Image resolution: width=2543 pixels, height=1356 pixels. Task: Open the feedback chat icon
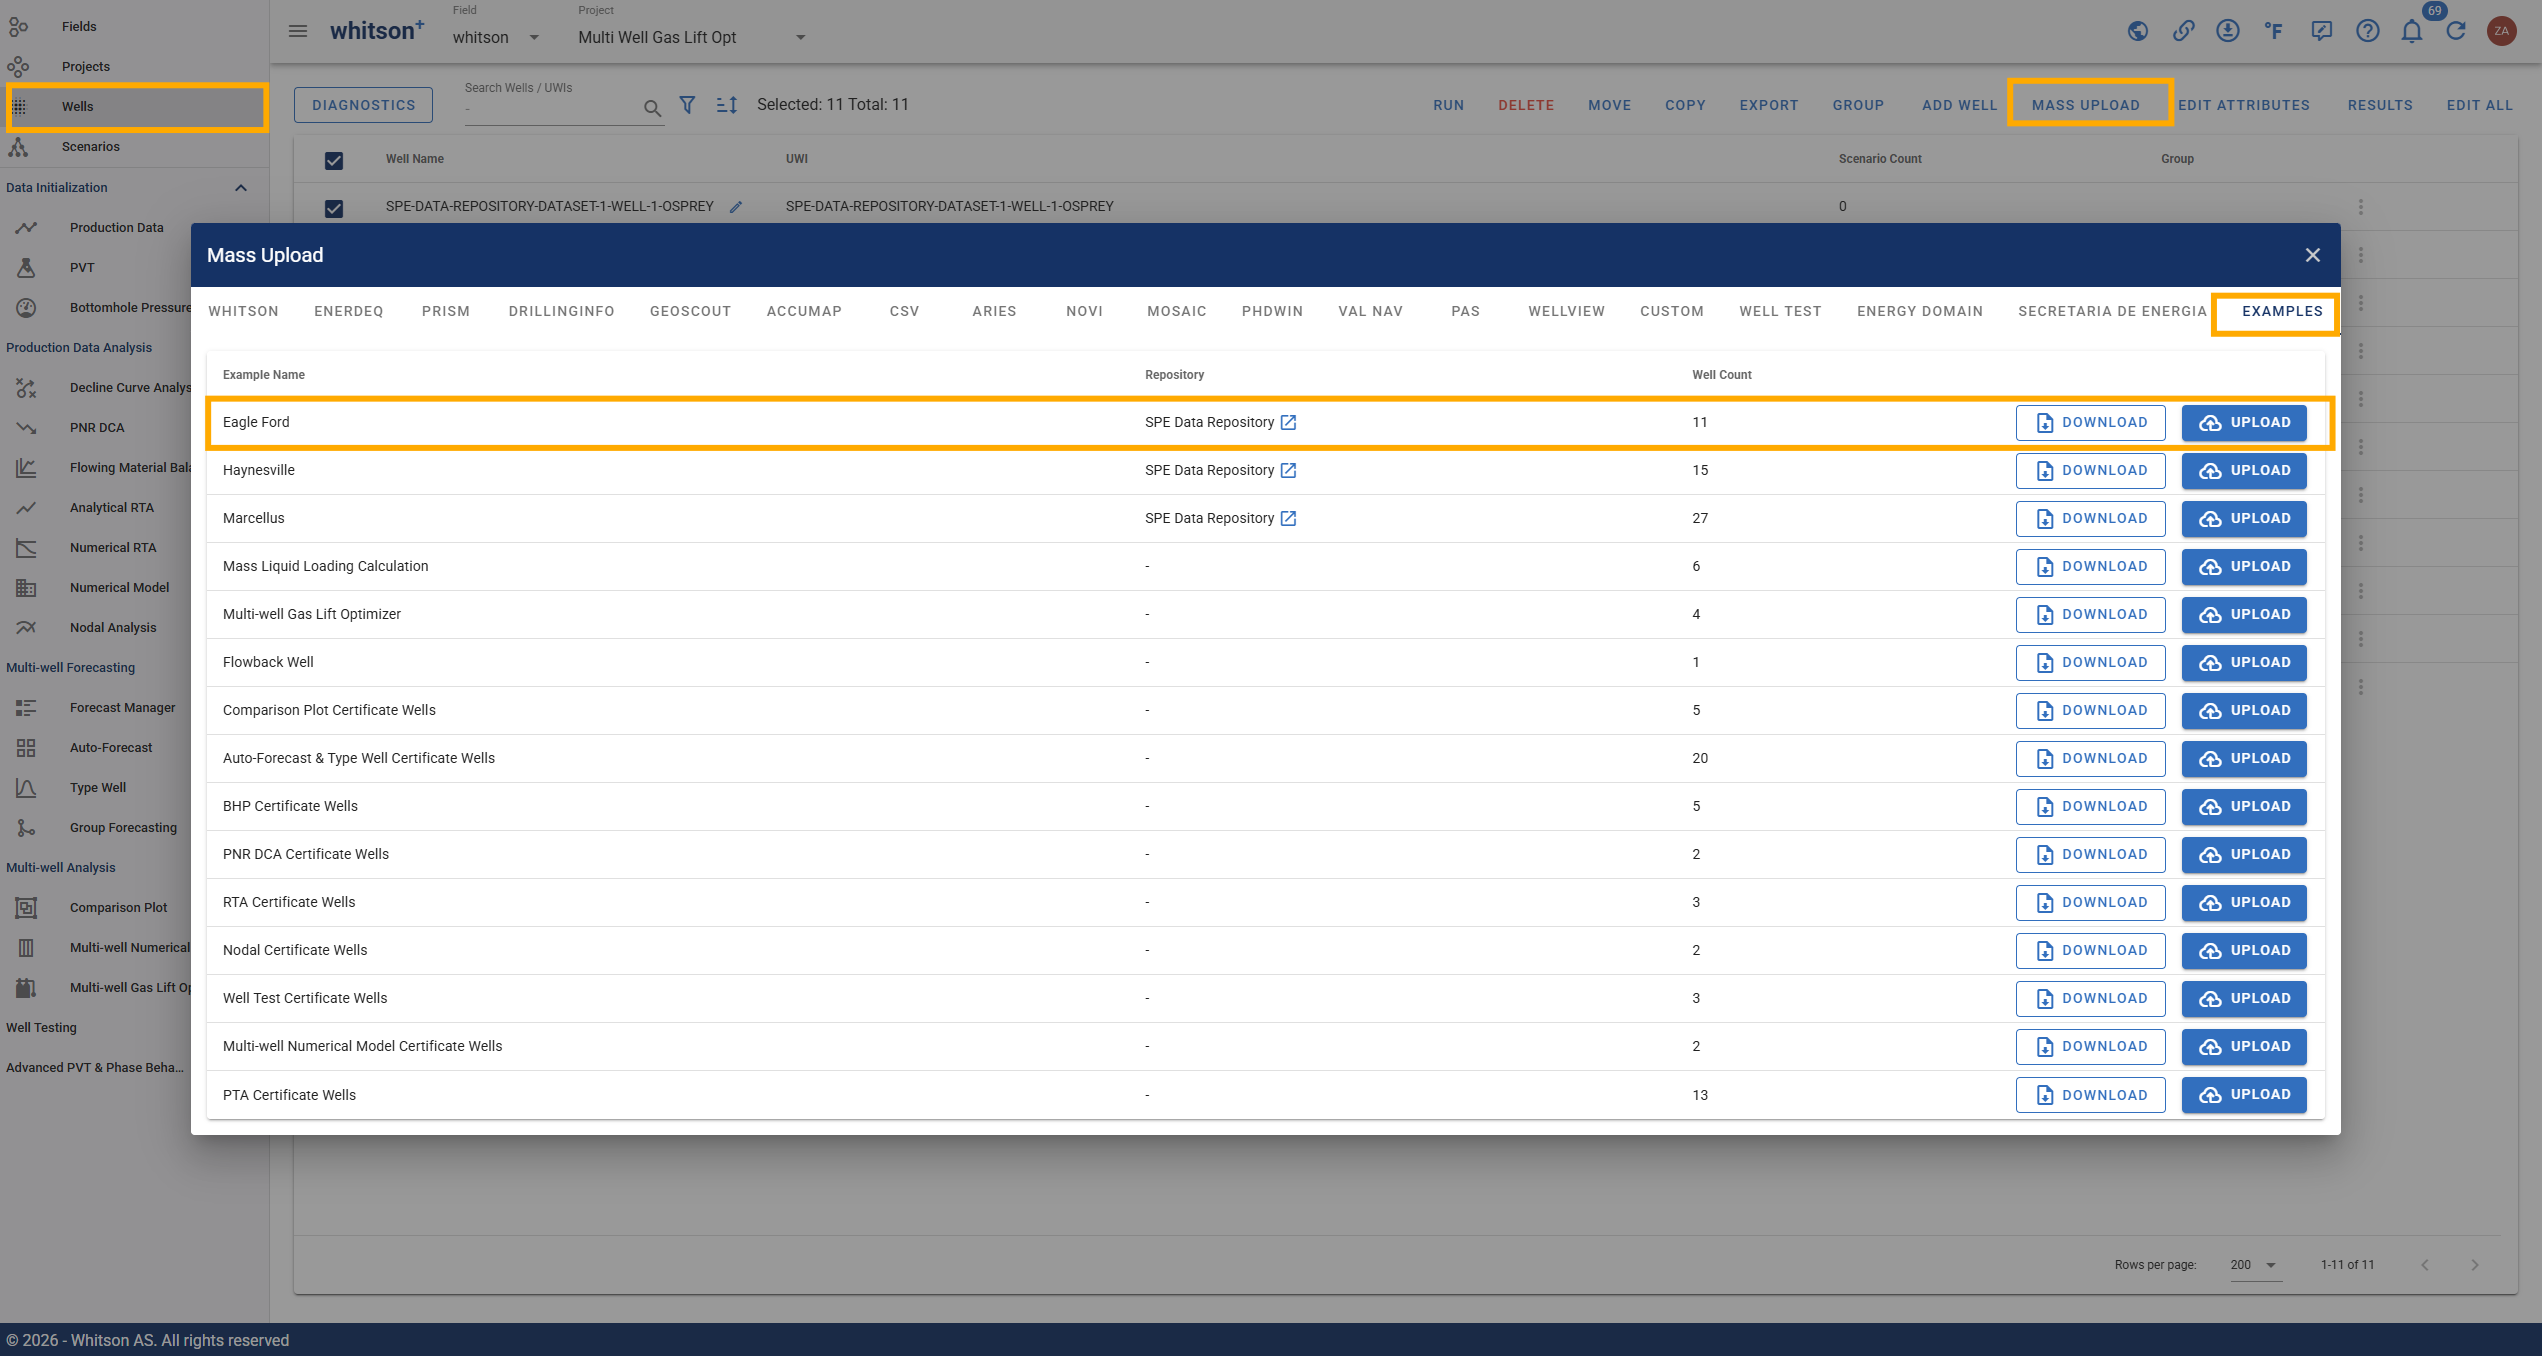[2322, 31]
